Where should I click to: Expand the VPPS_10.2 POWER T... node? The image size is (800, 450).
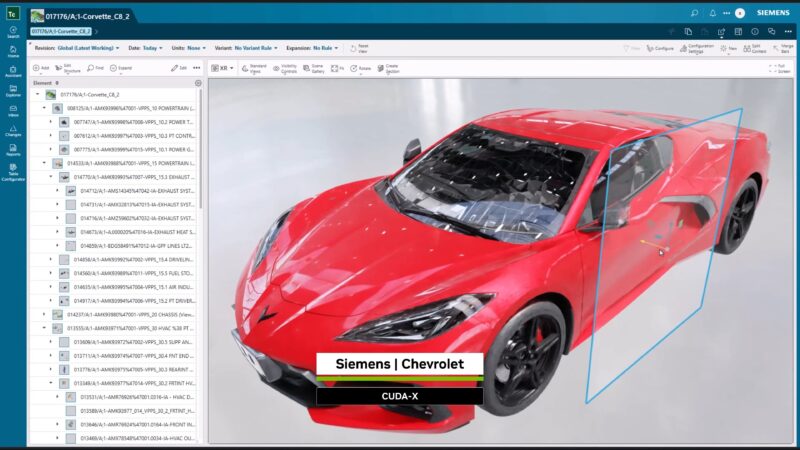(51, 122)
